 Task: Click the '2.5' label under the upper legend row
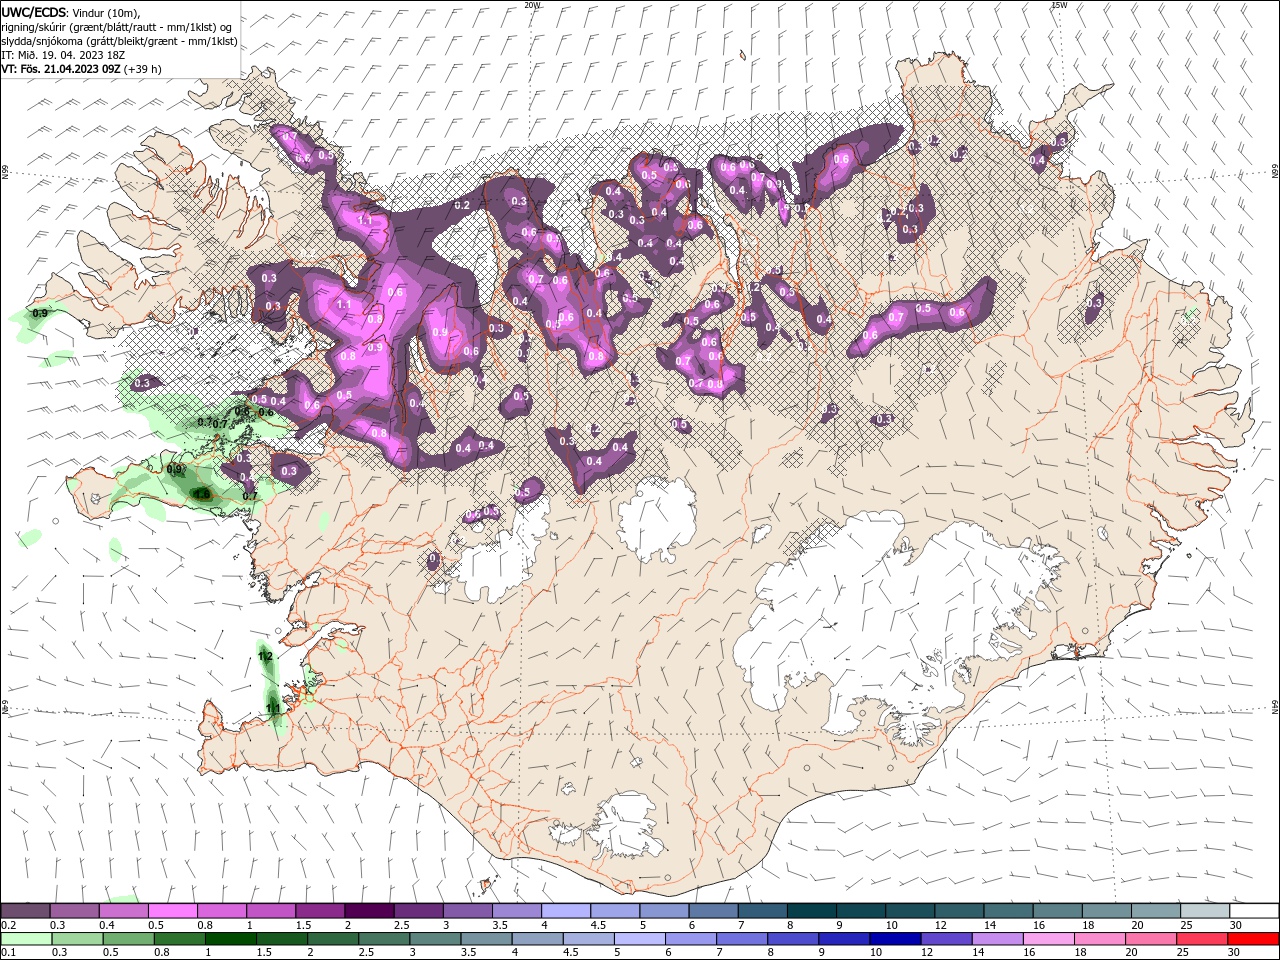401,925
